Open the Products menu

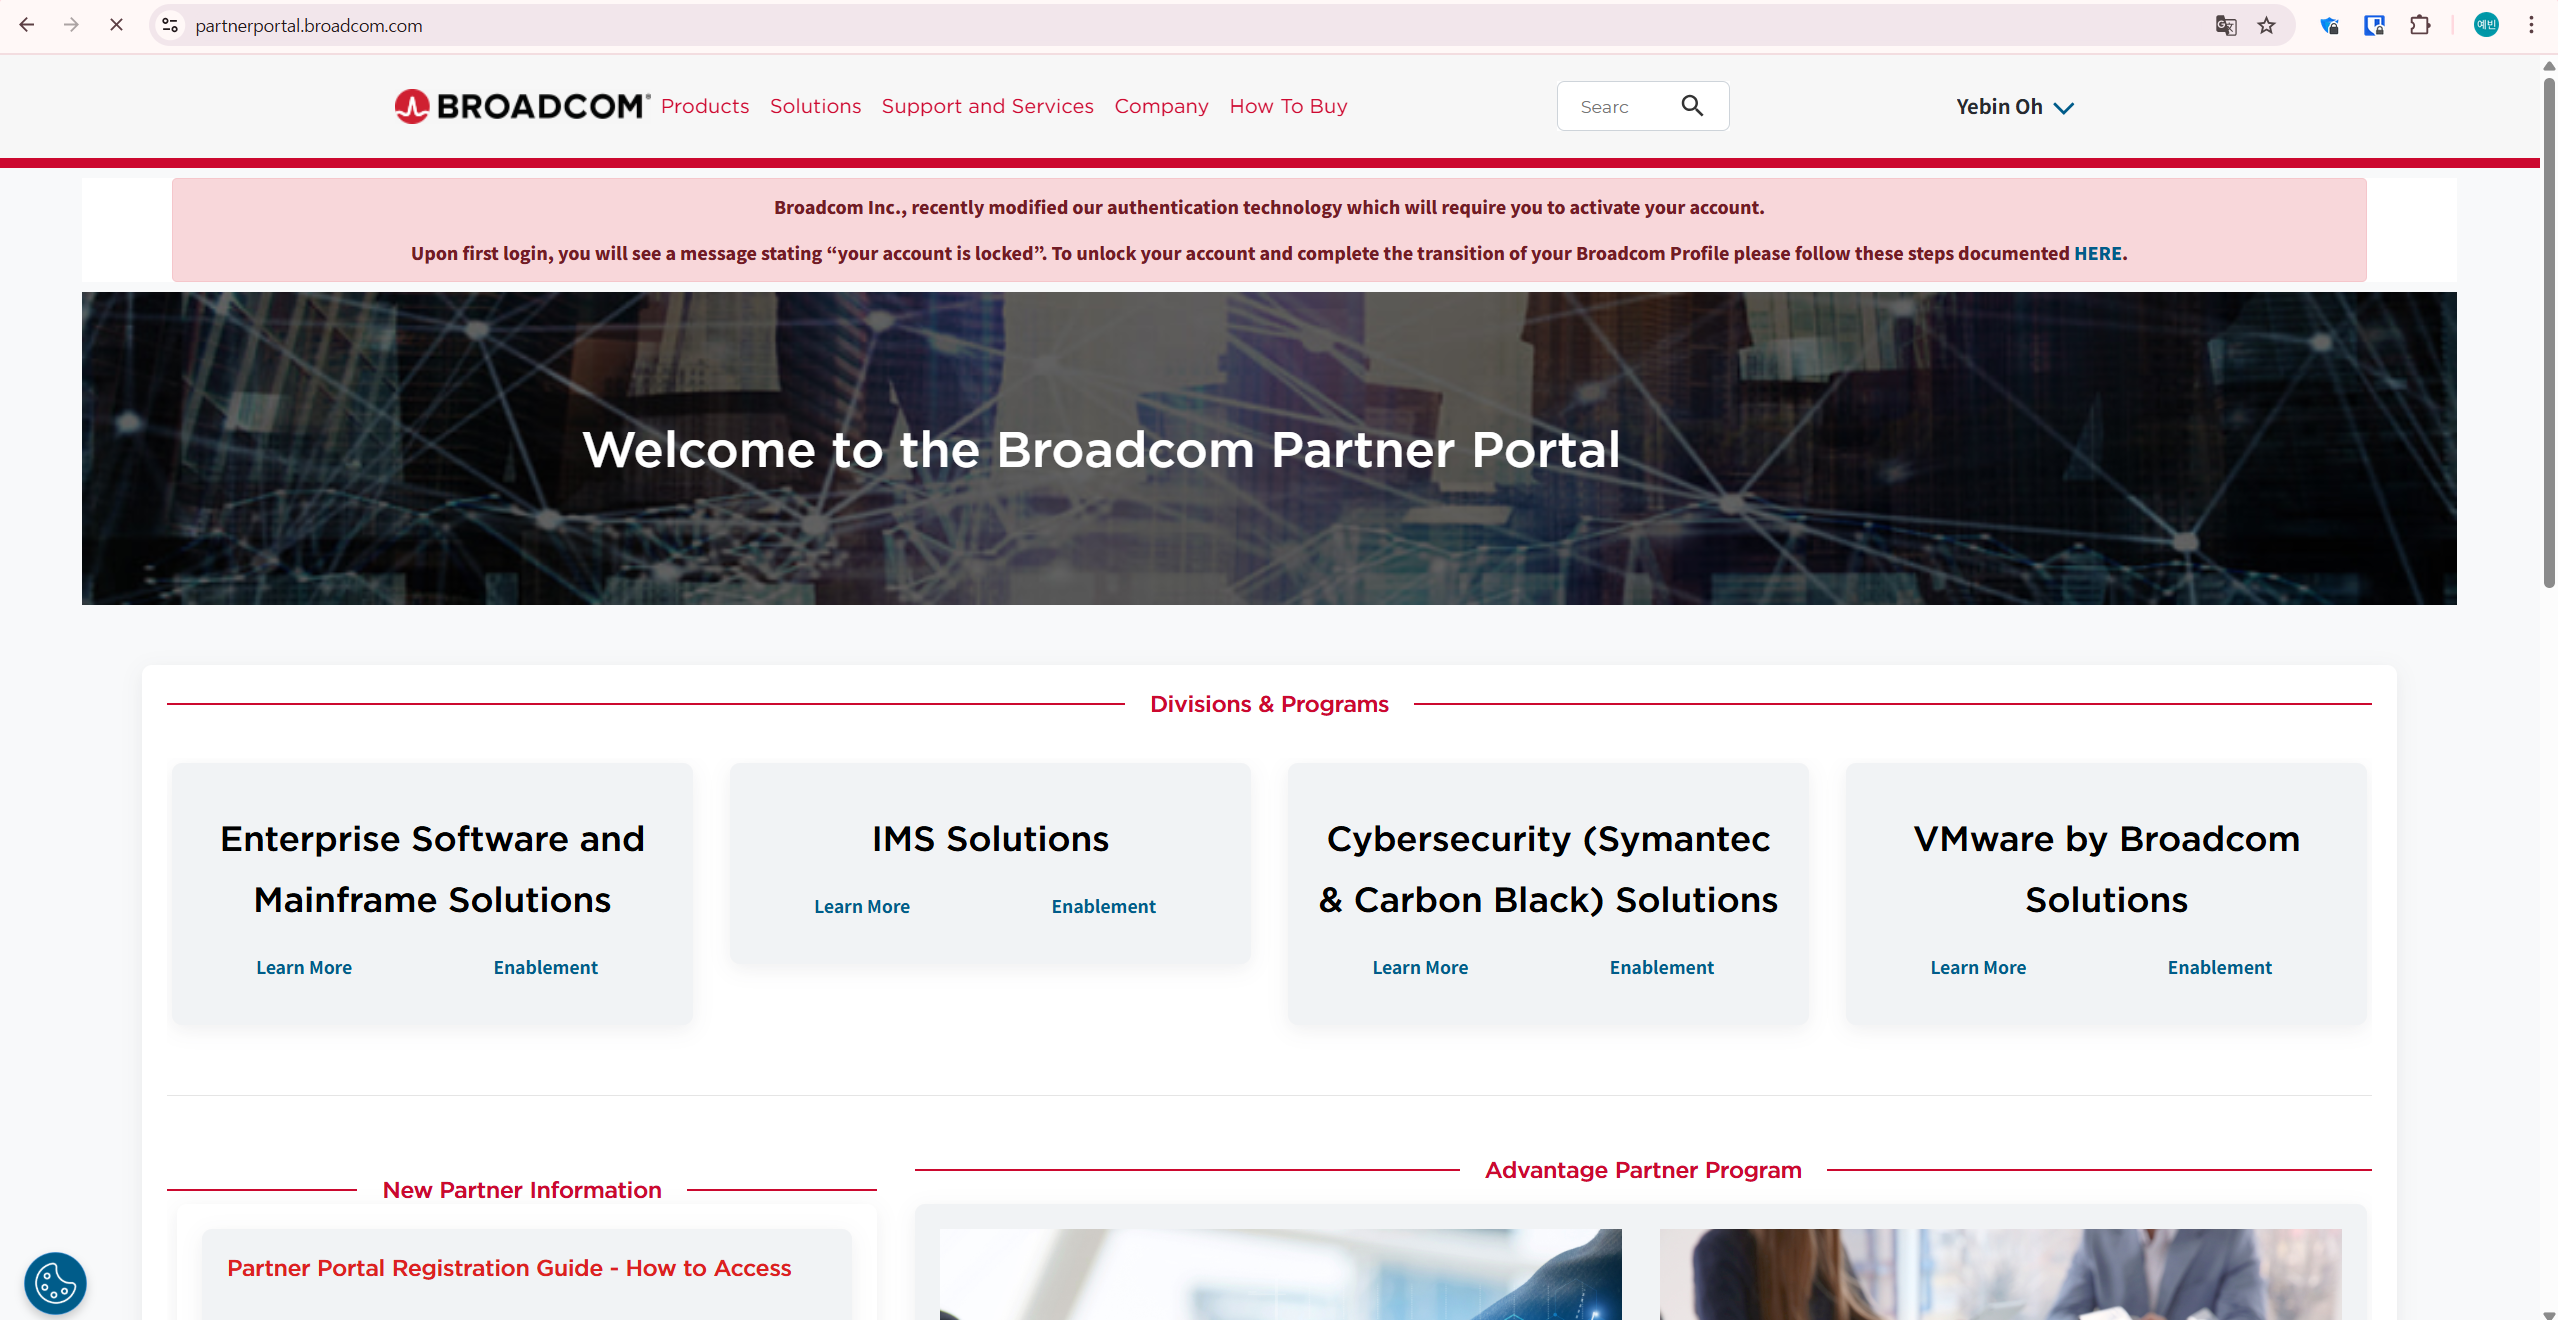click(704, 106)
